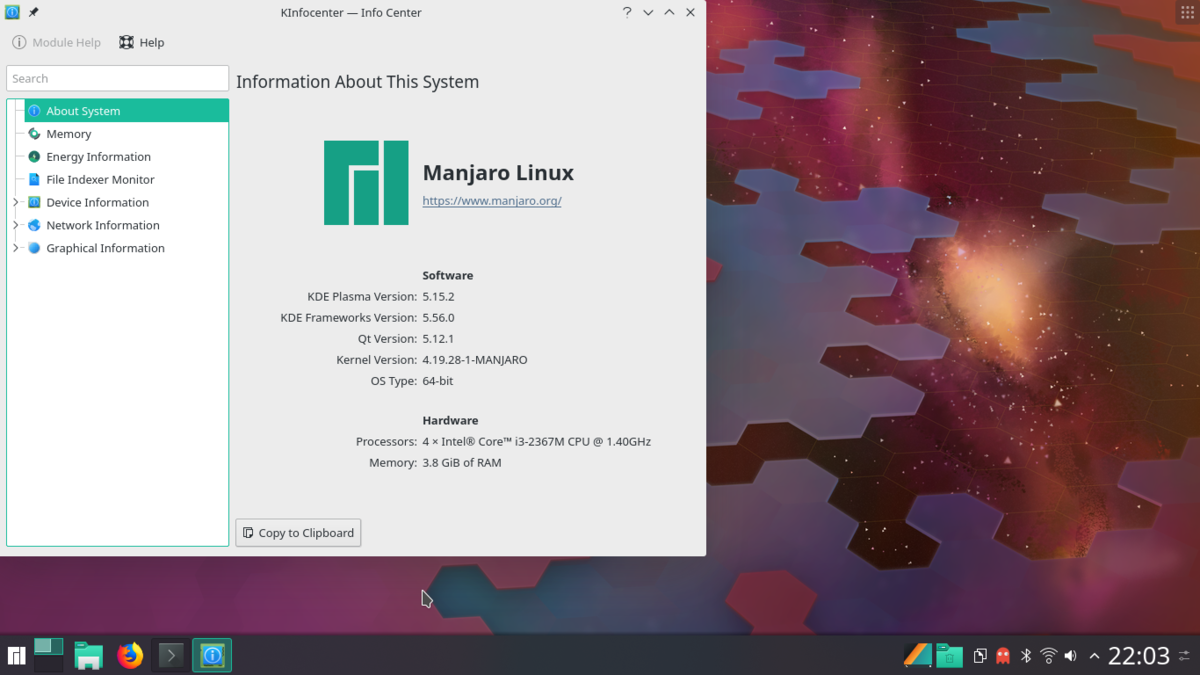Open Bluetooth settings from the tray
Image resolution: width=1200 pixels, height=675 pixels.
click(x=1026, y=656)
